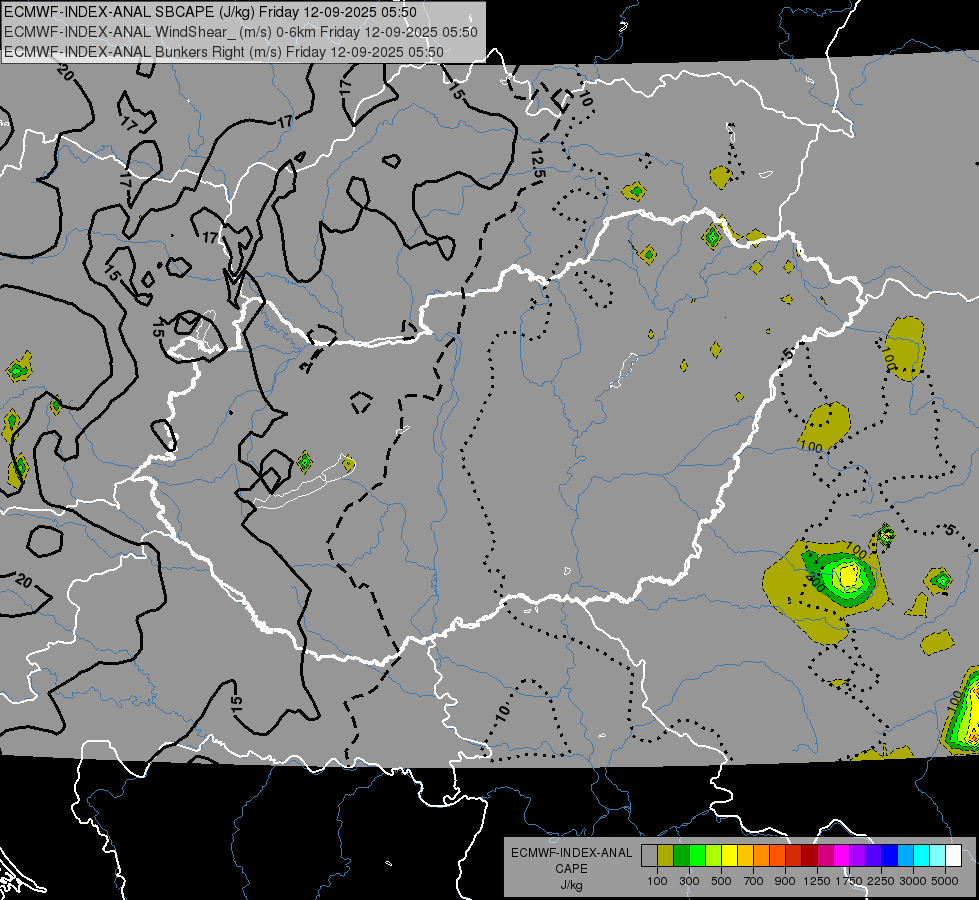Click the WindShear 0-6km title line

pyautogui.click(x=241, y=32)
